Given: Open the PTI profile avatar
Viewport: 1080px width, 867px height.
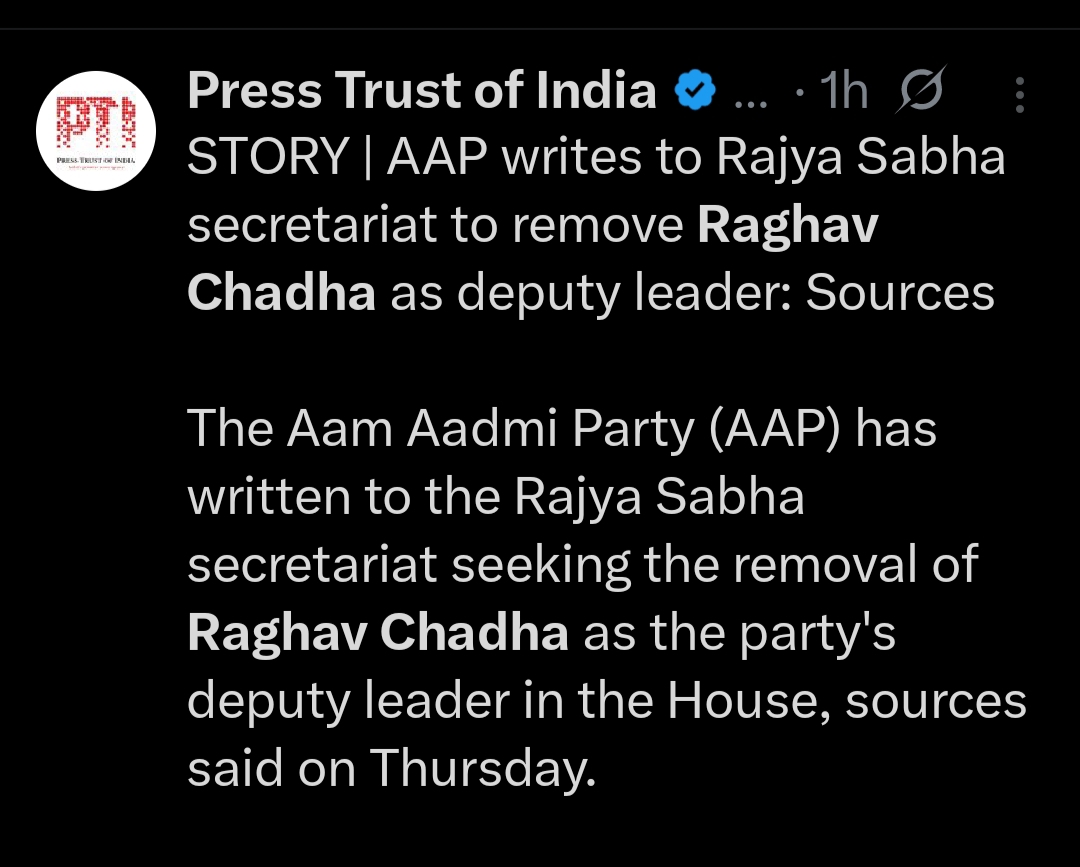Looking at the screenshot, I should click(95, 134).
